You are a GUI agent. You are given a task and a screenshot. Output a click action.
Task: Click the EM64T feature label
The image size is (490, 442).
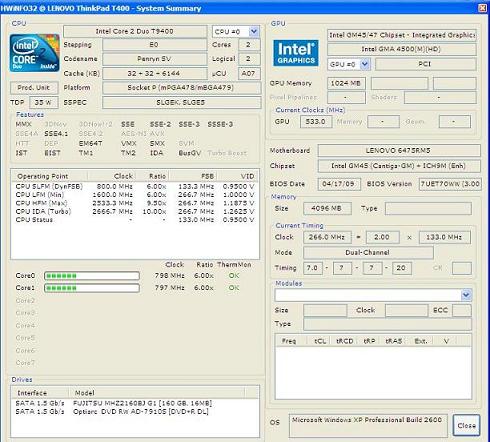pyautogui.click(x=91, y=143)
